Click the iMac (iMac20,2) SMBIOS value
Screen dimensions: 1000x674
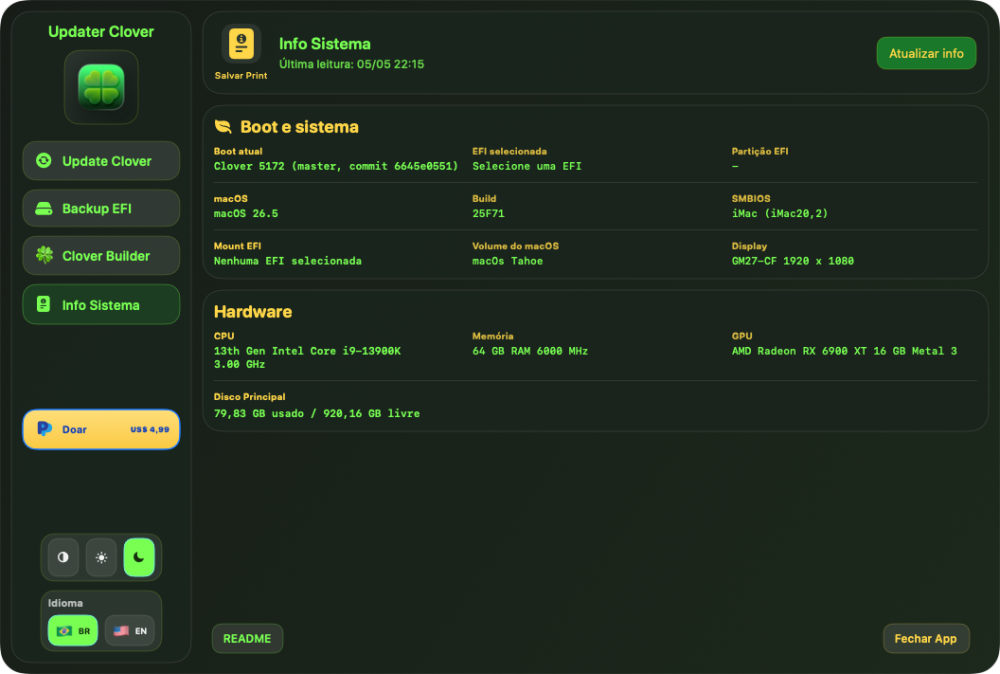779,213
